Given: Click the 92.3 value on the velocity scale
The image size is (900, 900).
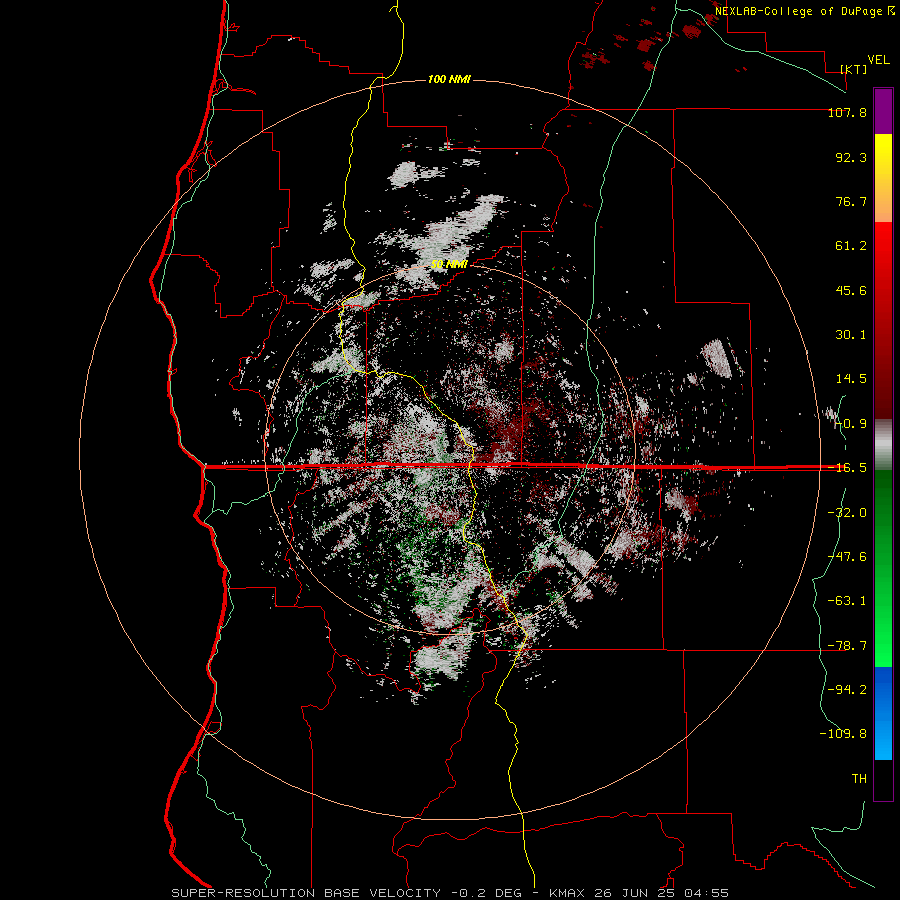Looking at the screenshot, I should coord(851,157).
